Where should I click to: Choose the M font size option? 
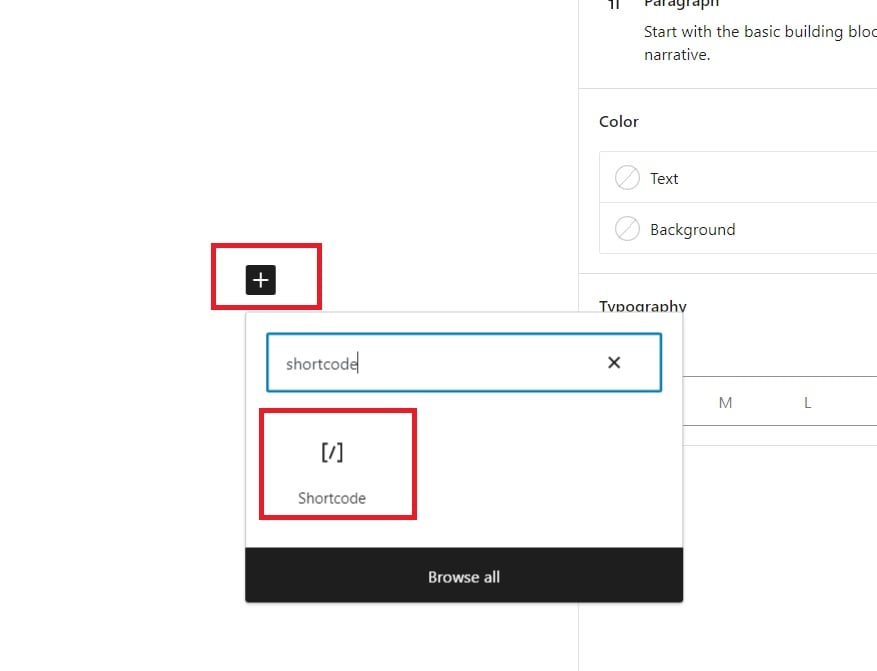pos(725,403)
